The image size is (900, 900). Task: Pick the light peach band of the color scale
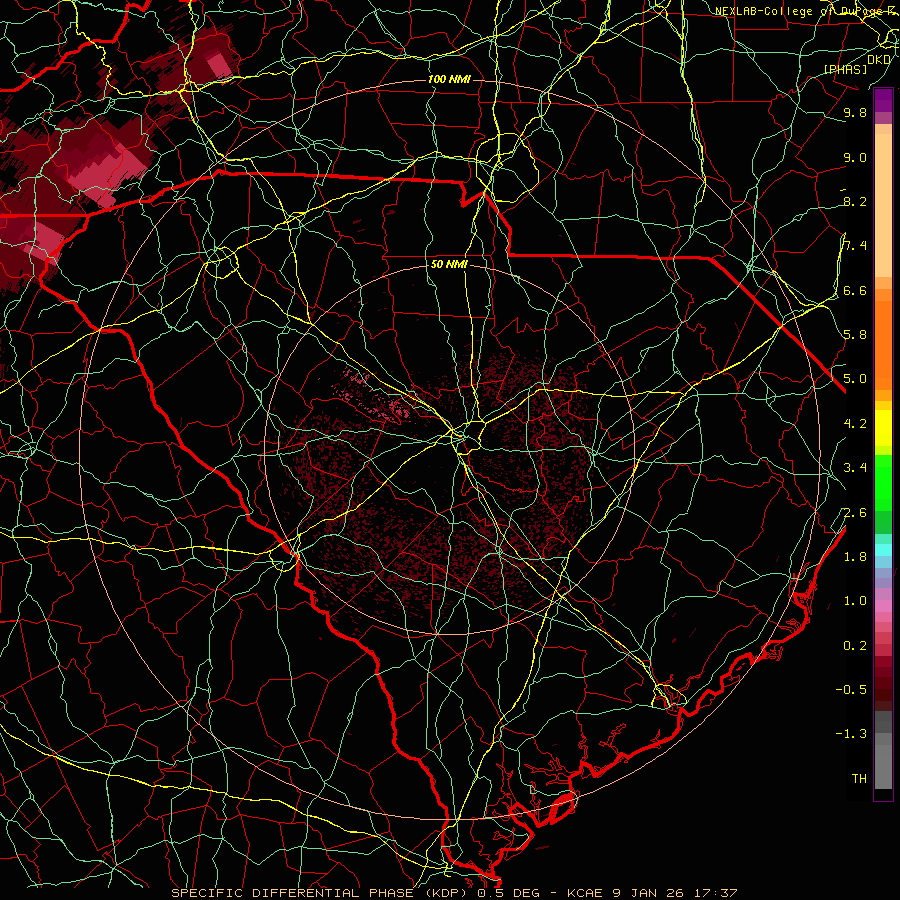coord(883,205)
